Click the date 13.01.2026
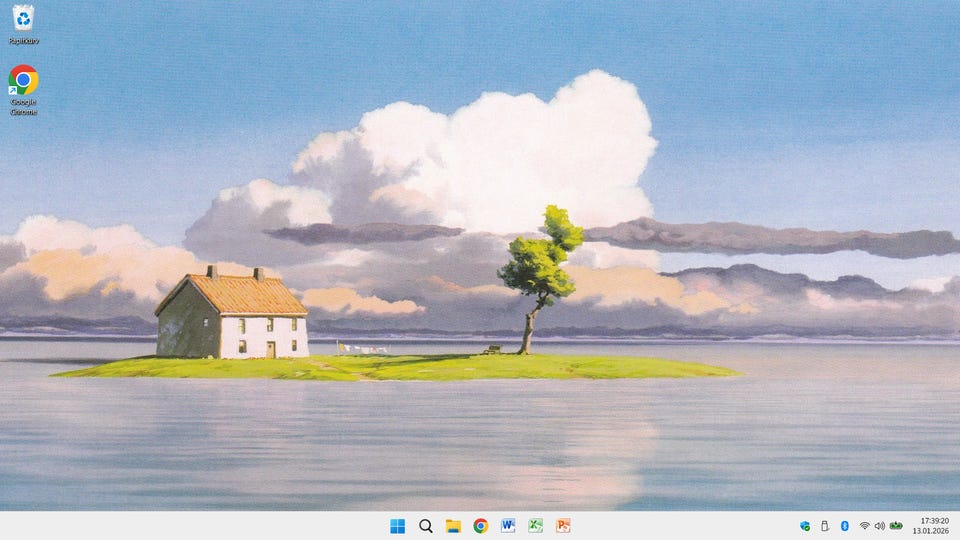The image size is (960, 540). coord(931,531)
